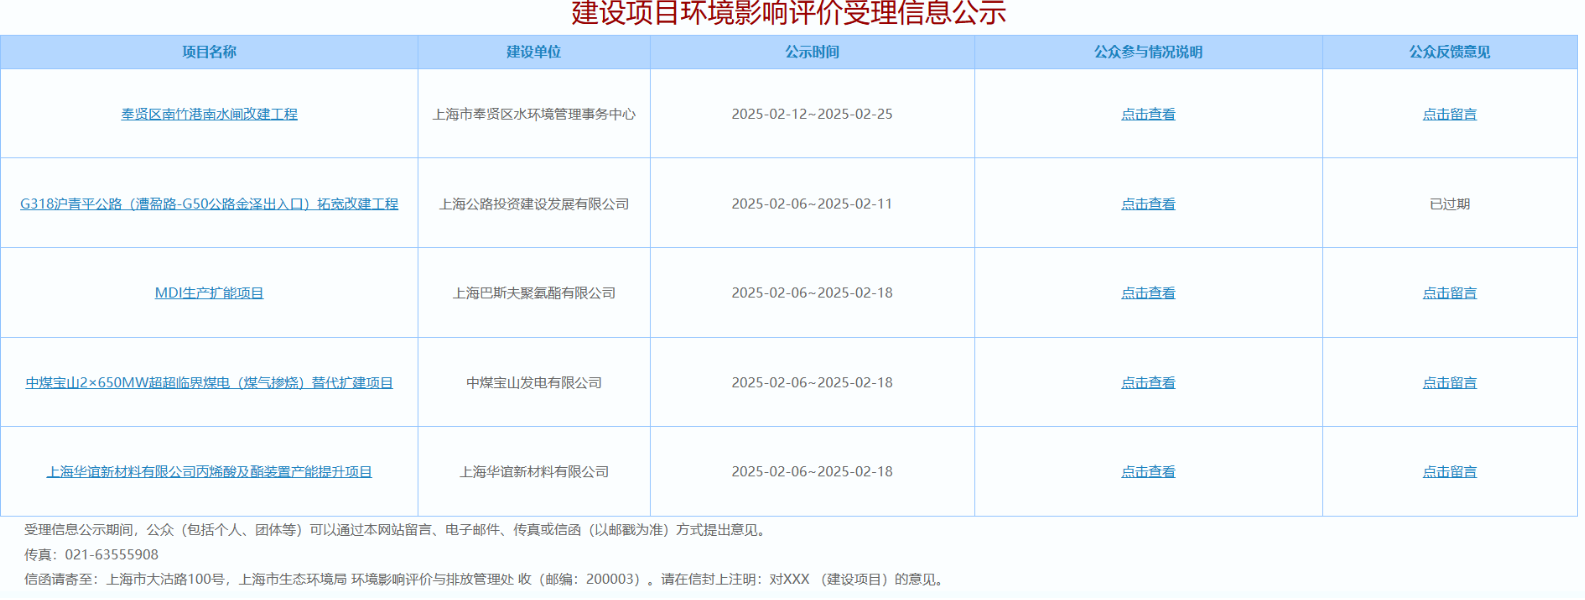
Task: Click the 项目名称 column header
Action: 209,52
